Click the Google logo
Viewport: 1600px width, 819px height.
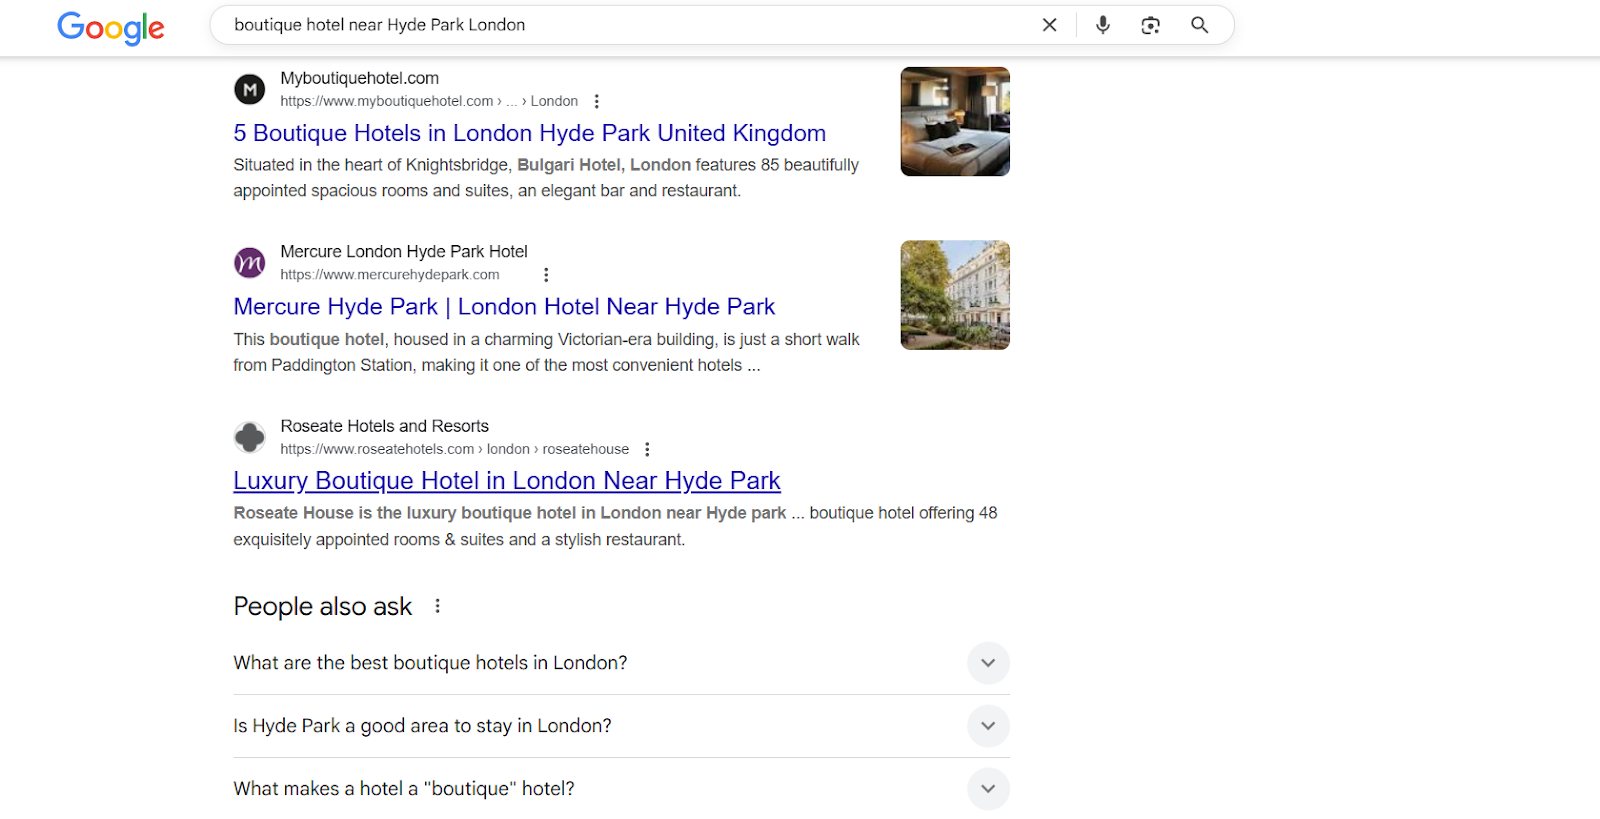pos(111,27)
